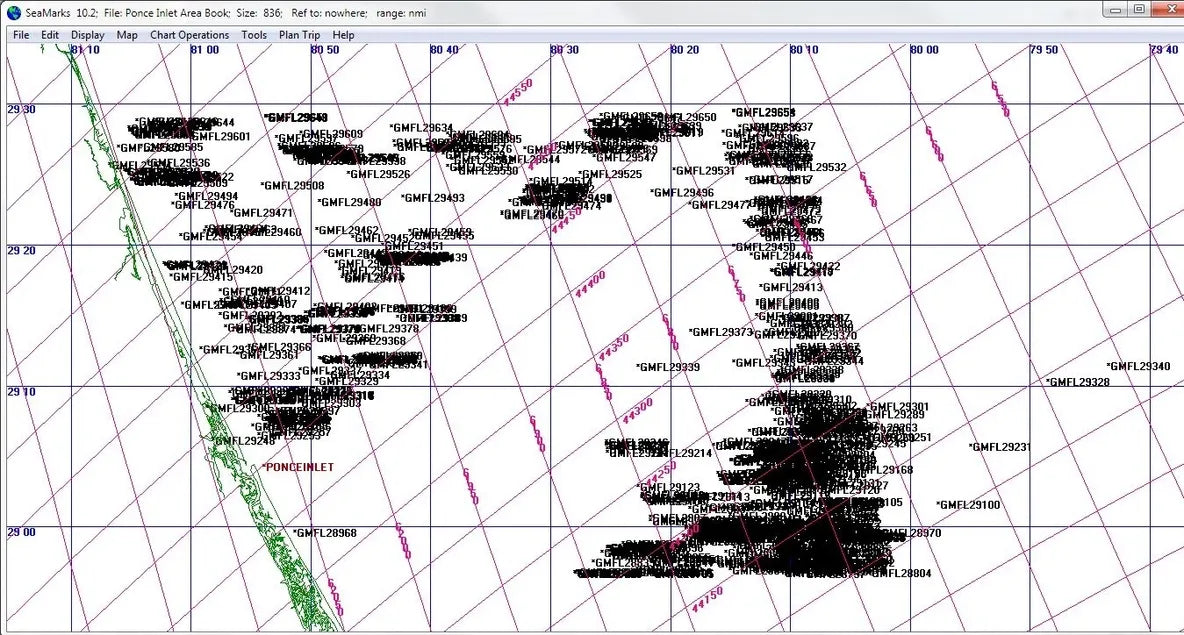The height and width of the screenshot is (635, 1184).
Task: Click the 29 20 latitude label
Action: pyautogui.click(x=21, y=250)
